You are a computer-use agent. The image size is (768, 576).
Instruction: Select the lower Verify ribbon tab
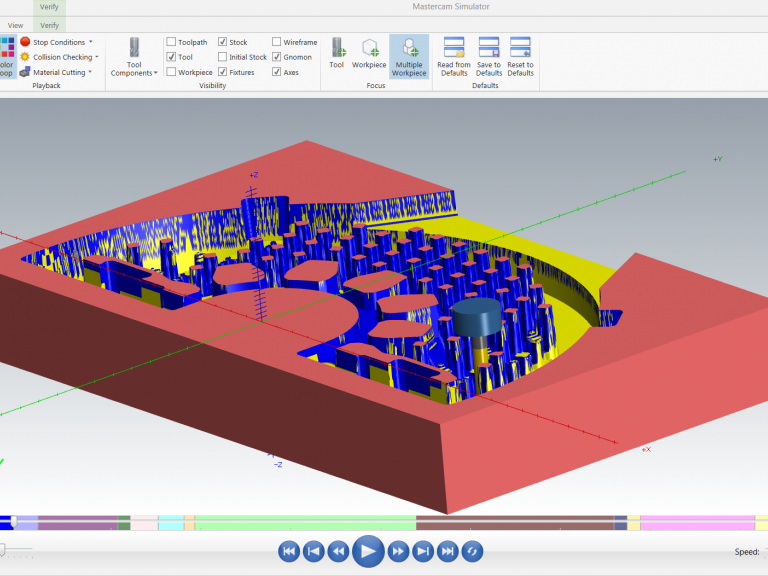coord(49,25)
